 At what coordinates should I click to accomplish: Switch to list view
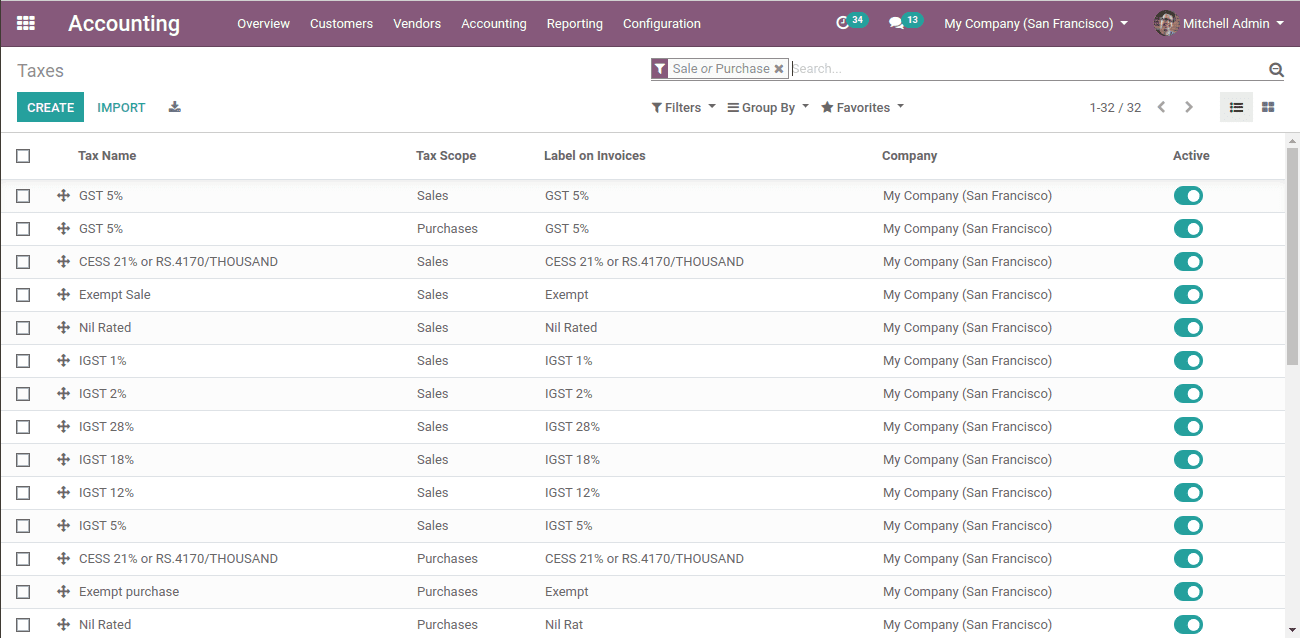pyautogui.click(x=1236, y=107)
